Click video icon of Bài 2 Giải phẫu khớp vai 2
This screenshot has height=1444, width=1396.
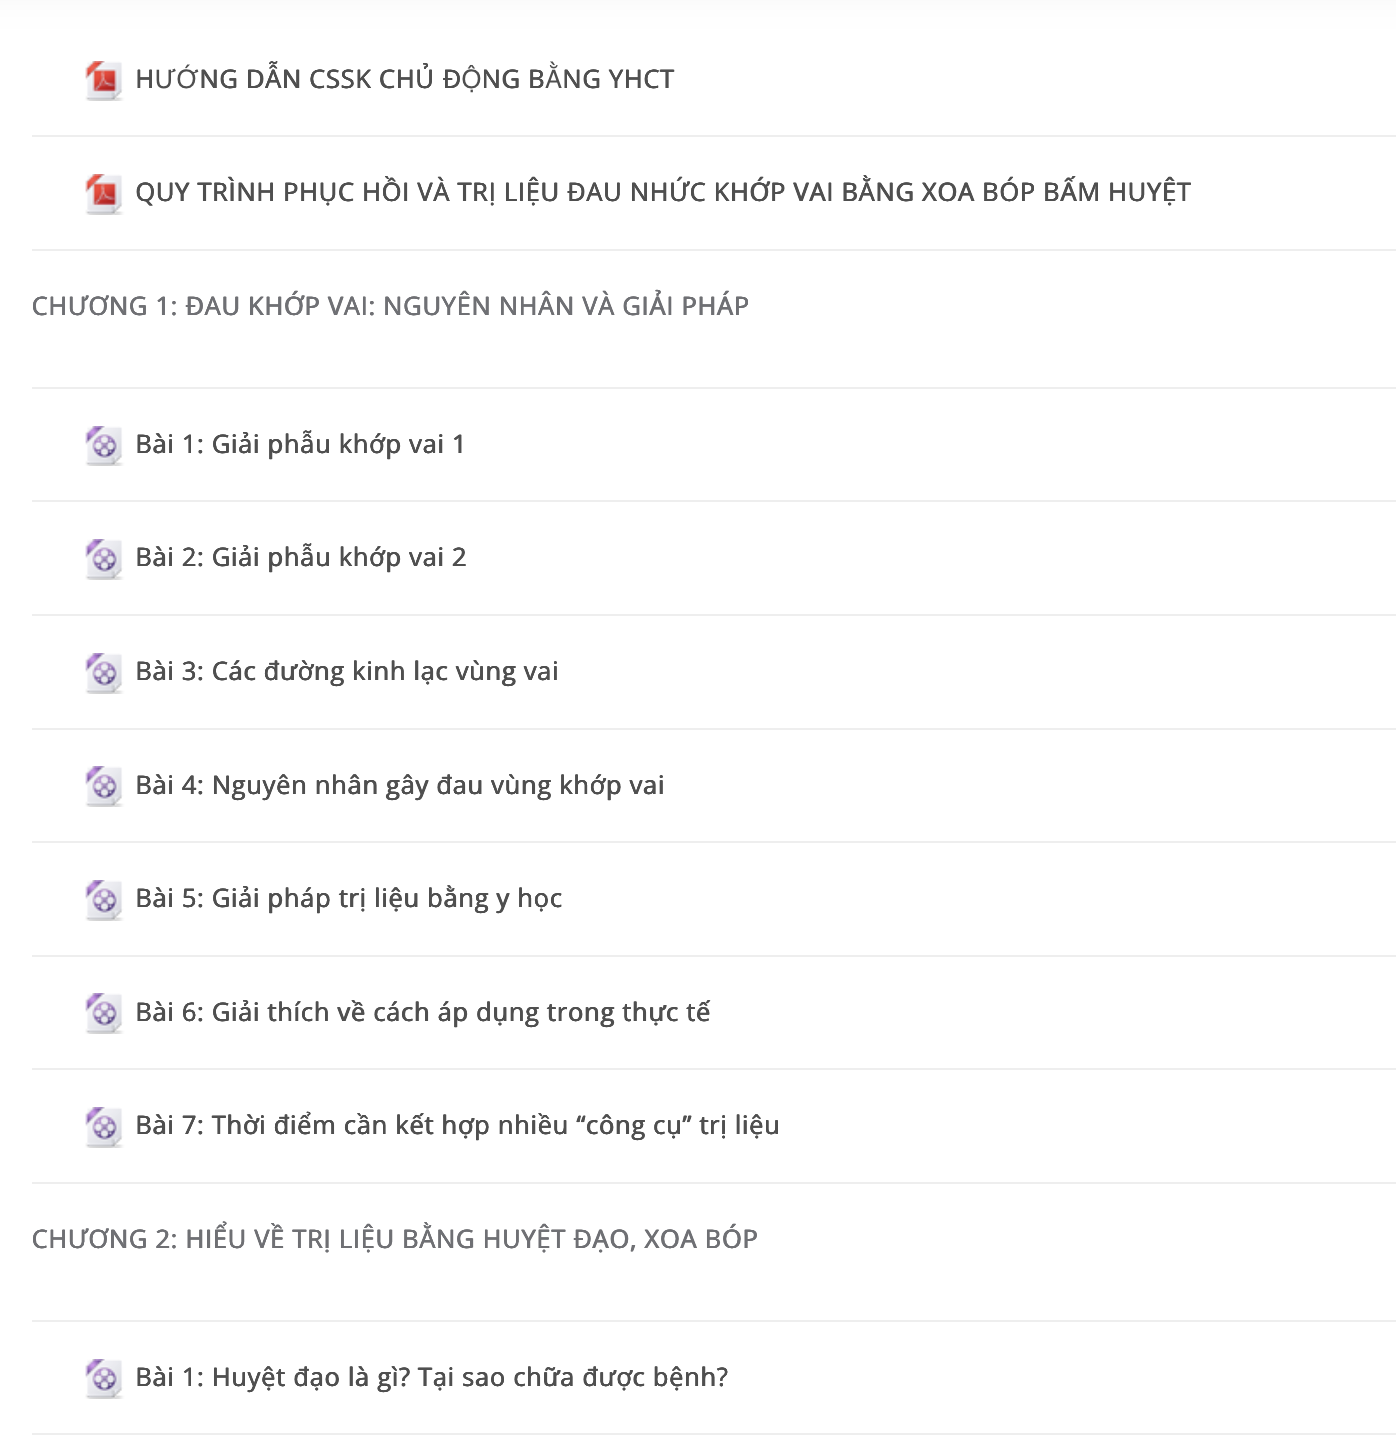tap(103, 558)
